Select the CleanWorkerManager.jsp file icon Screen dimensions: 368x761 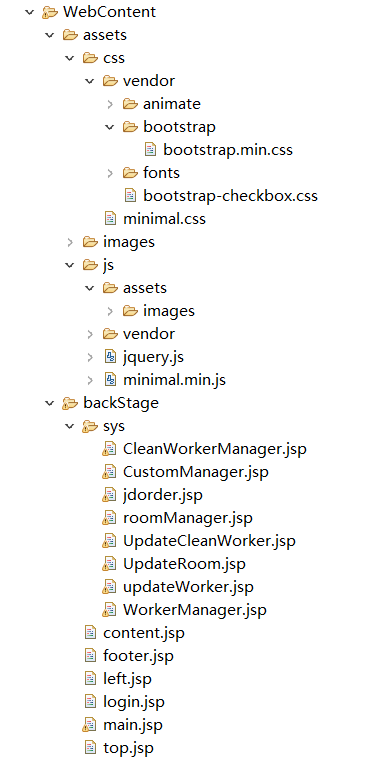(x=110, y=449)
